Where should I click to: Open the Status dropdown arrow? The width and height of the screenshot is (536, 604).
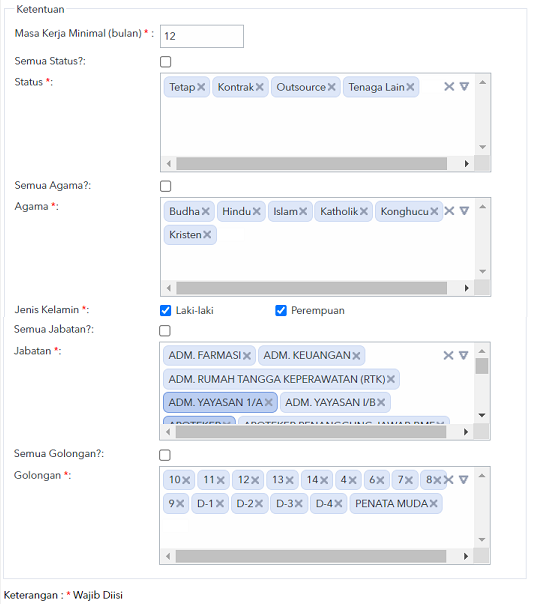pos(464,87)
